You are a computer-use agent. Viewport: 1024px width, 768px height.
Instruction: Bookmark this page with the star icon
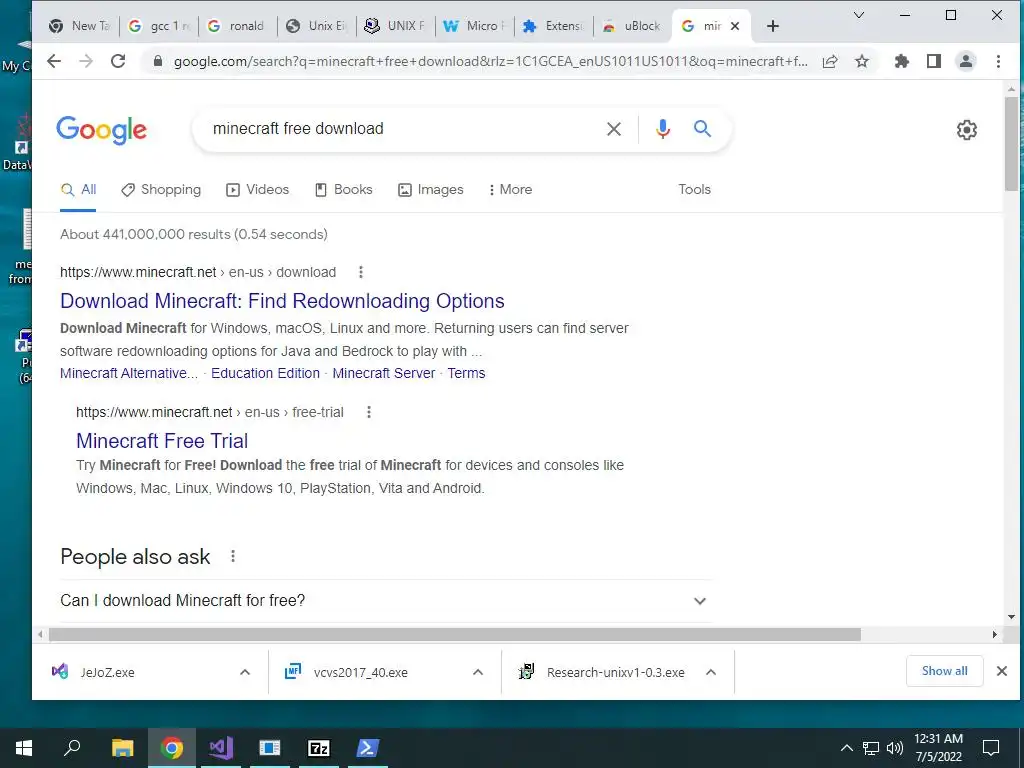coord(862,61)
